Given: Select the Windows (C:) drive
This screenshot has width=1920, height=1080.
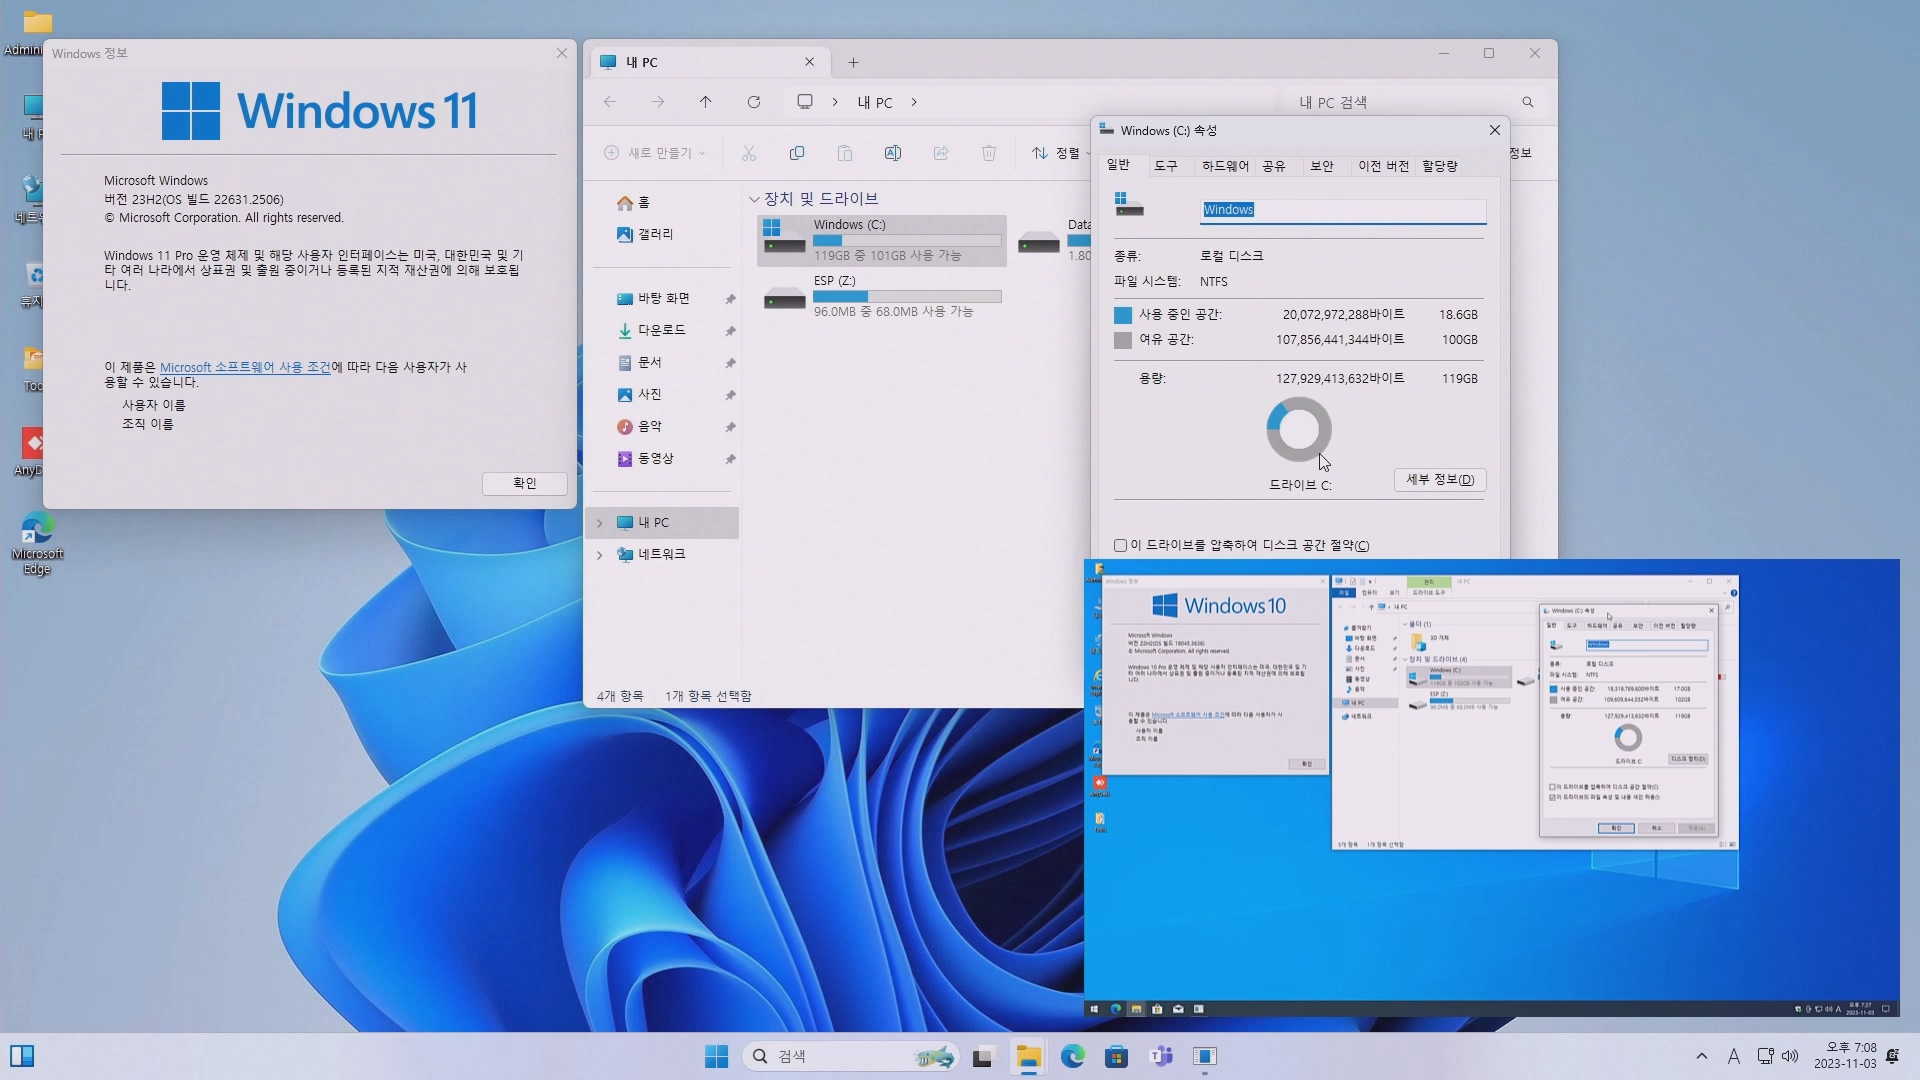Looking at the screenshot, I should click(882, 240).
